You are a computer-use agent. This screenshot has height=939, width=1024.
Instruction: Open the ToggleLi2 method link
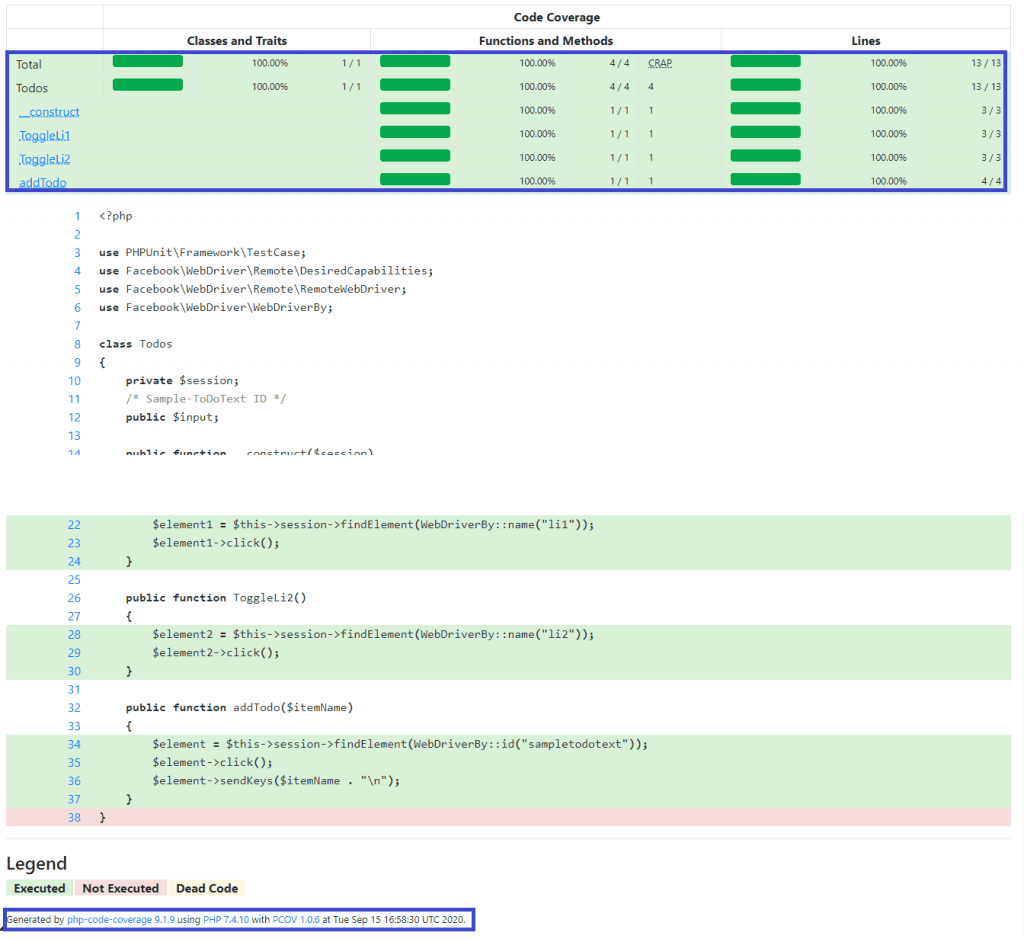click(45, 159)
